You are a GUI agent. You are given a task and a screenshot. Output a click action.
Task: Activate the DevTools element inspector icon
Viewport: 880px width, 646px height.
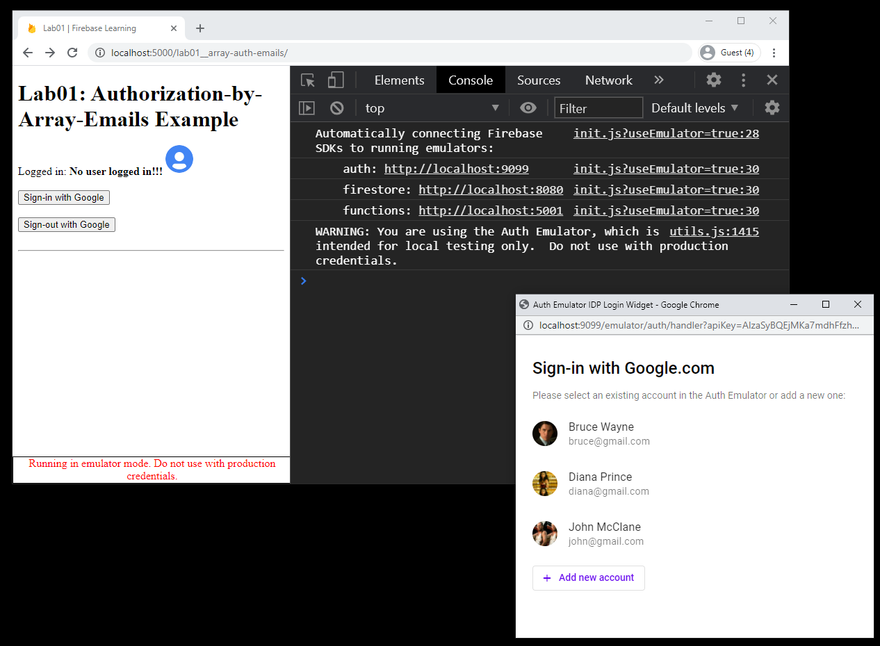pyautogui.click(x=308, y=80)
